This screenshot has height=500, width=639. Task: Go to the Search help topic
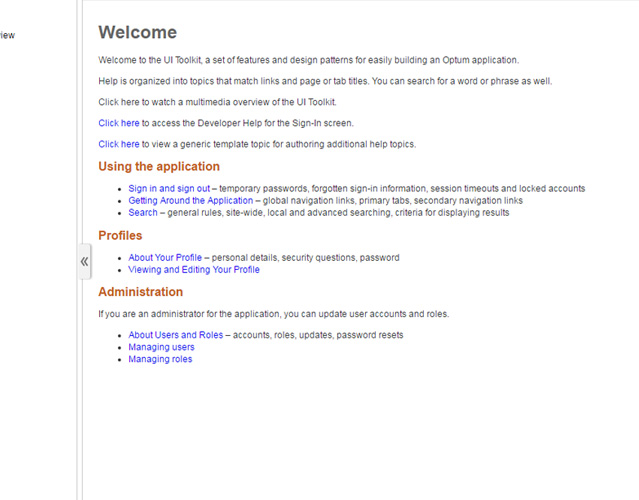coord(143,212)
